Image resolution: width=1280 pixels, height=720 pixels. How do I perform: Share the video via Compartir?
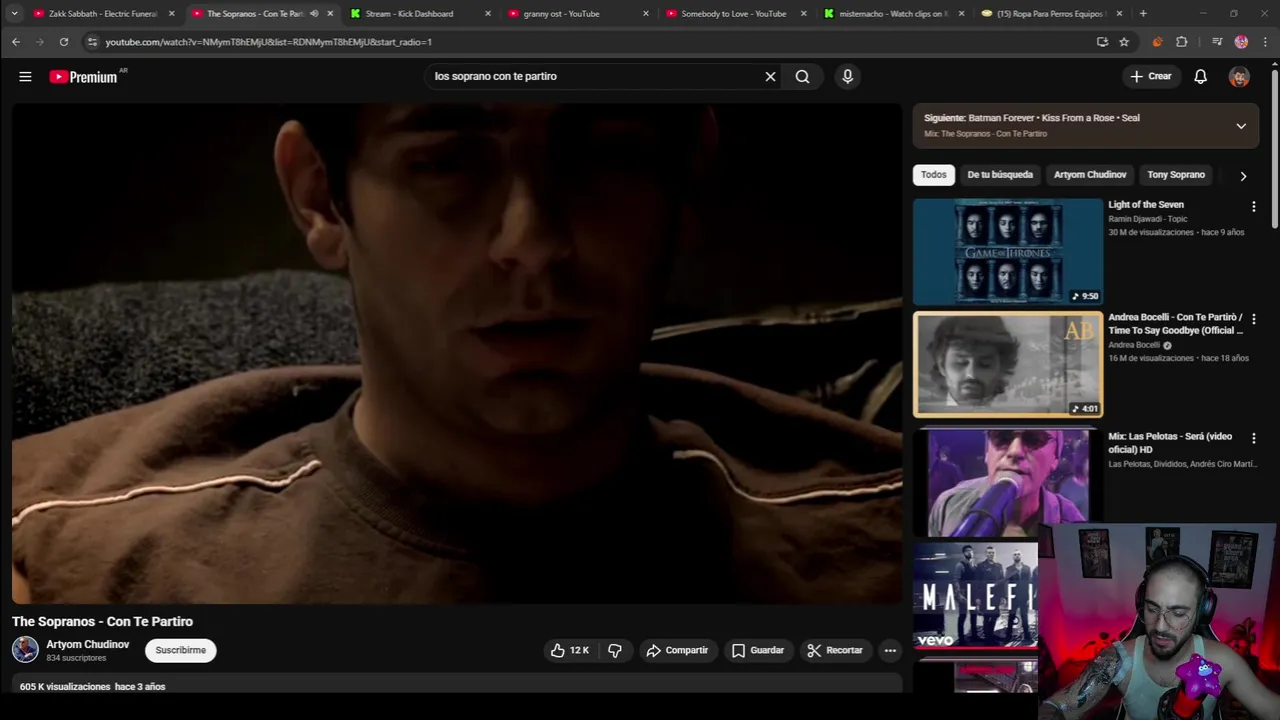(677, 650)
